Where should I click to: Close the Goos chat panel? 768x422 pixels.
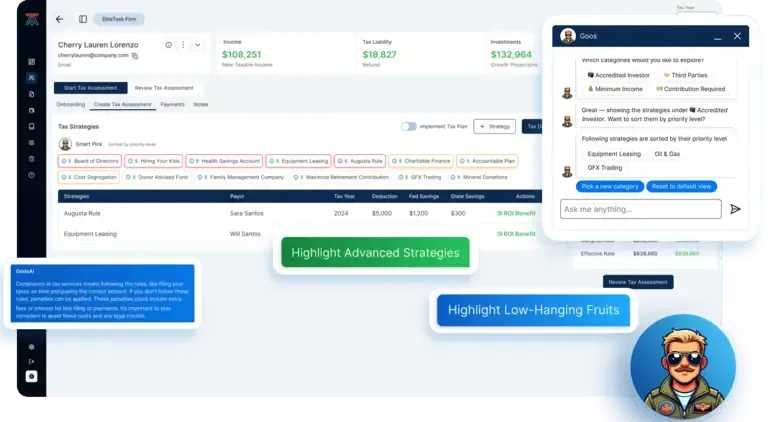(x=737, y=36)
